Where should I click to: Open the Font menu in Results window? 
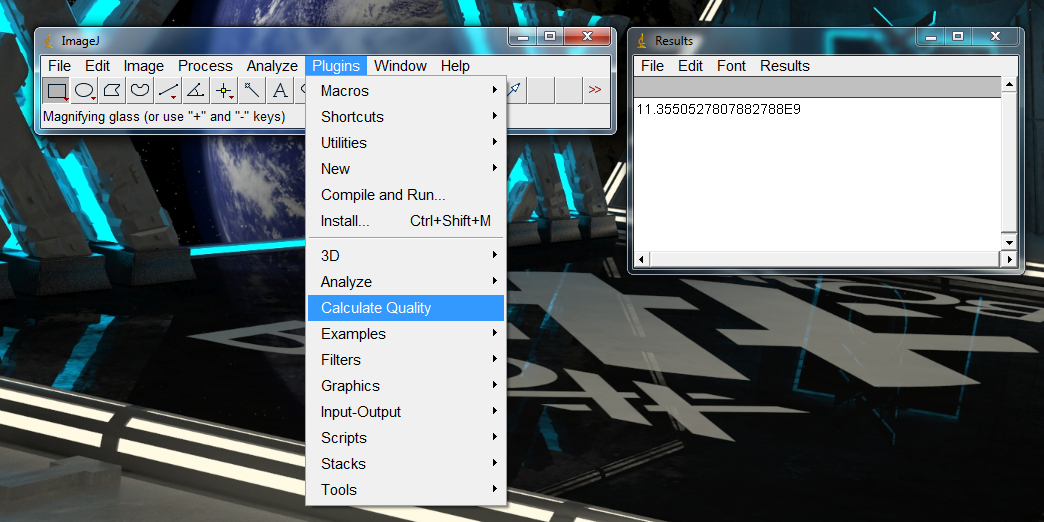(x=731, y=66)
